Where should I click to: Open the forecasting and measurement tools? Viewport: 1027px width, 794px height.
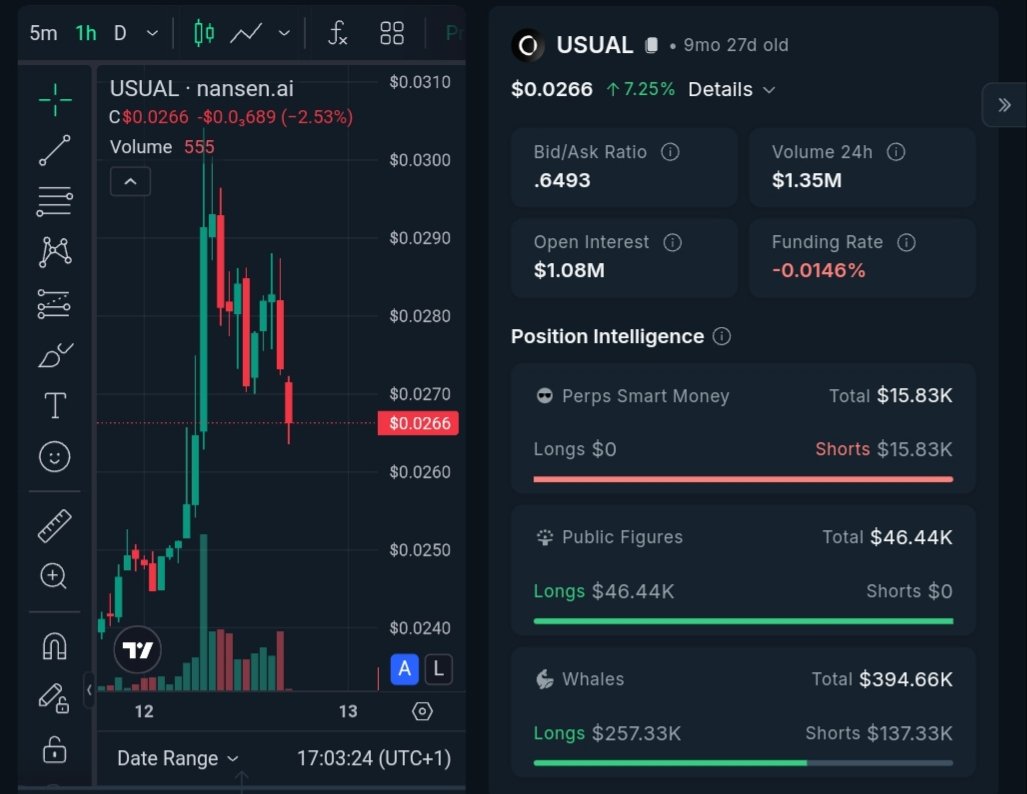54,303
